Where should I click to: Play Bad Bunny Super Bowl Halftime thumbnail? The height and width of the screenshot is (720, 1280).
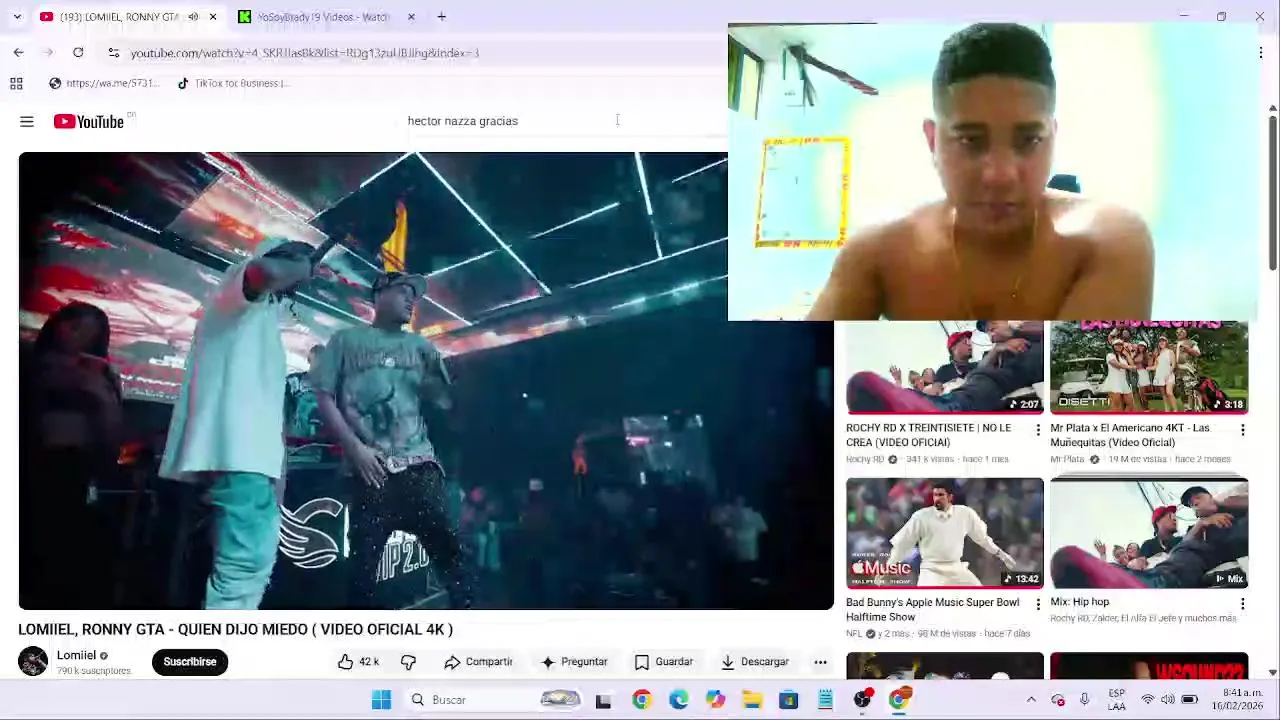[x=945, y=533]
